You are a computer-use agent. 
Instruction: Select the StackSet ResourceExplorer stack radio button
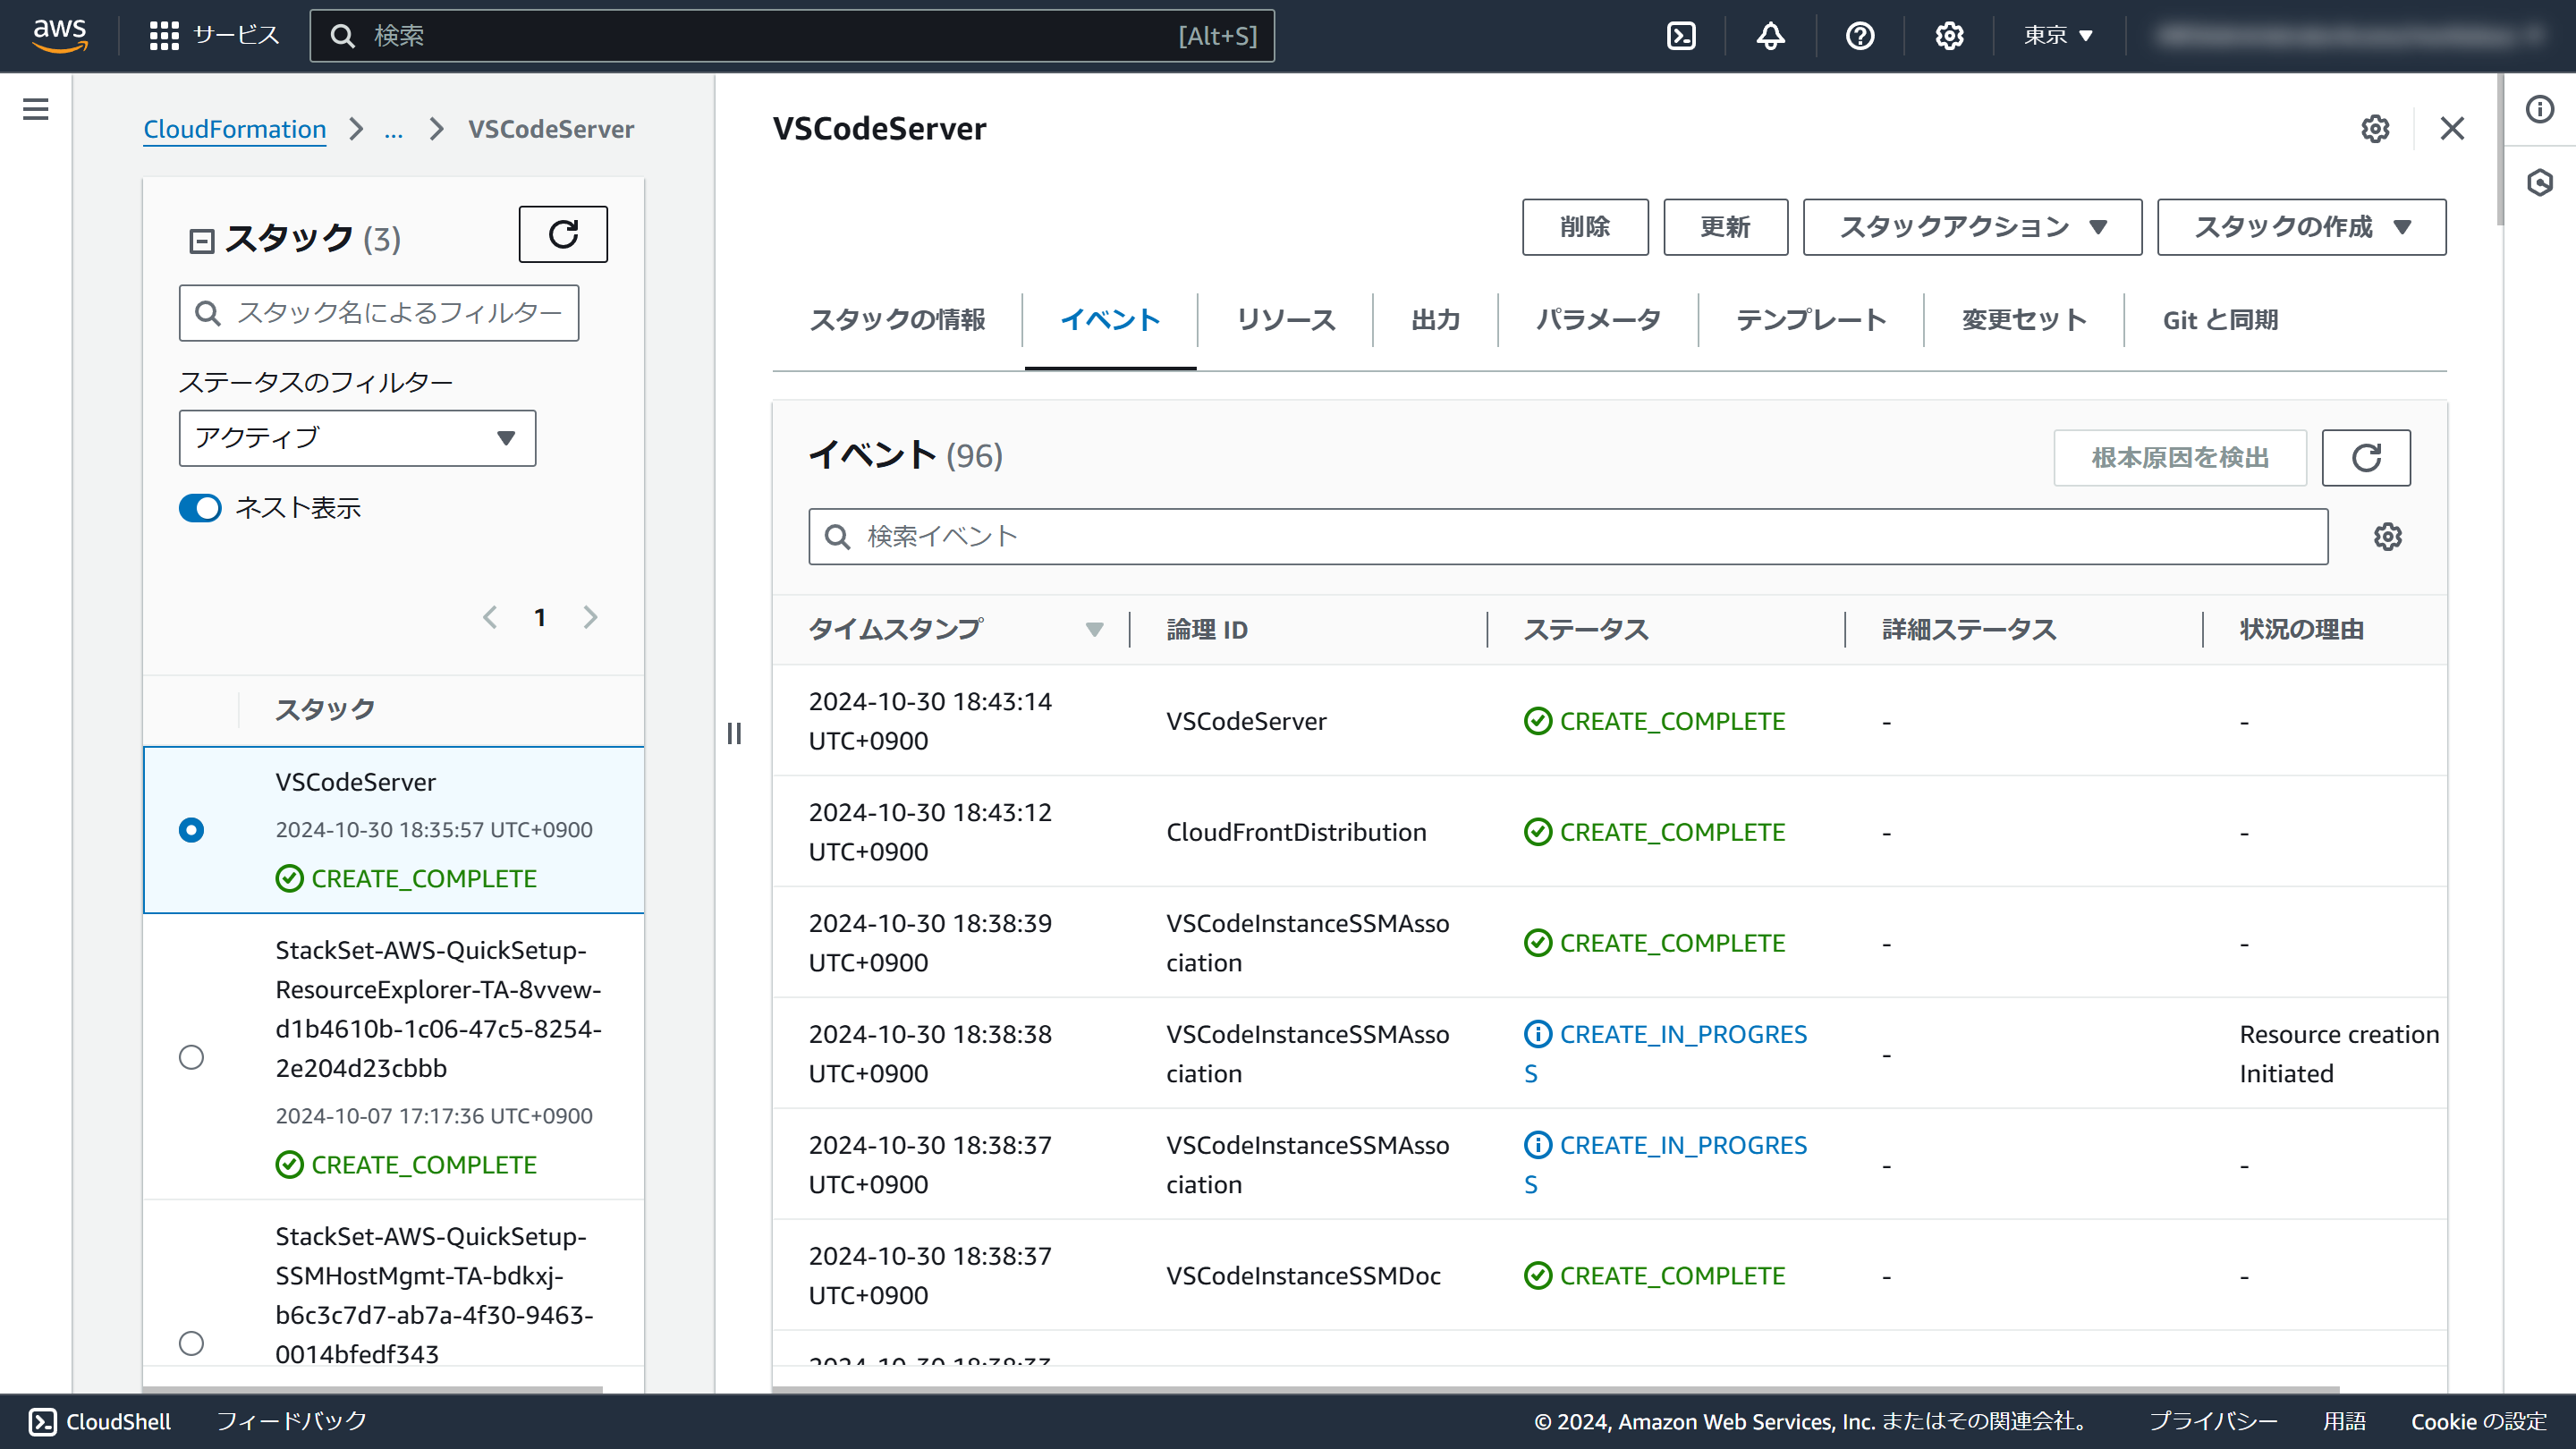[191, 1057]
